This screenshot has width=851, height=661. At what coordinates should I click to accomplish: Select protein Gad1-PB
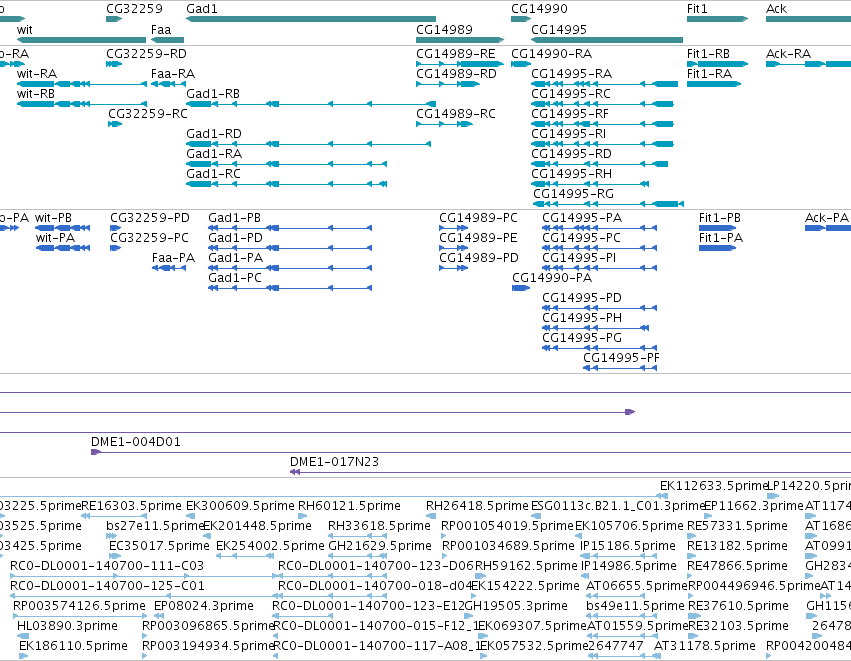[x=290, y=228]
